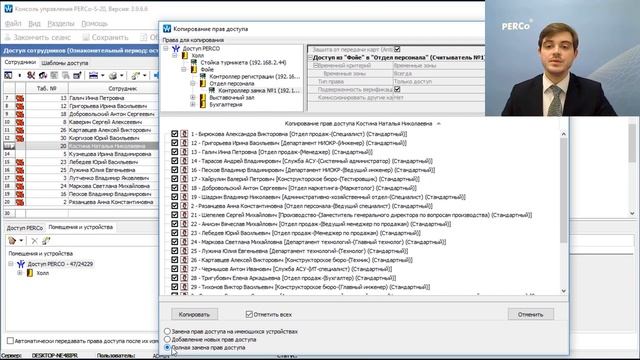Screen dimensions: 640x360
Task: Uncheck the box for Бирюкова Александра Викторовна
Action: (175, 134)
